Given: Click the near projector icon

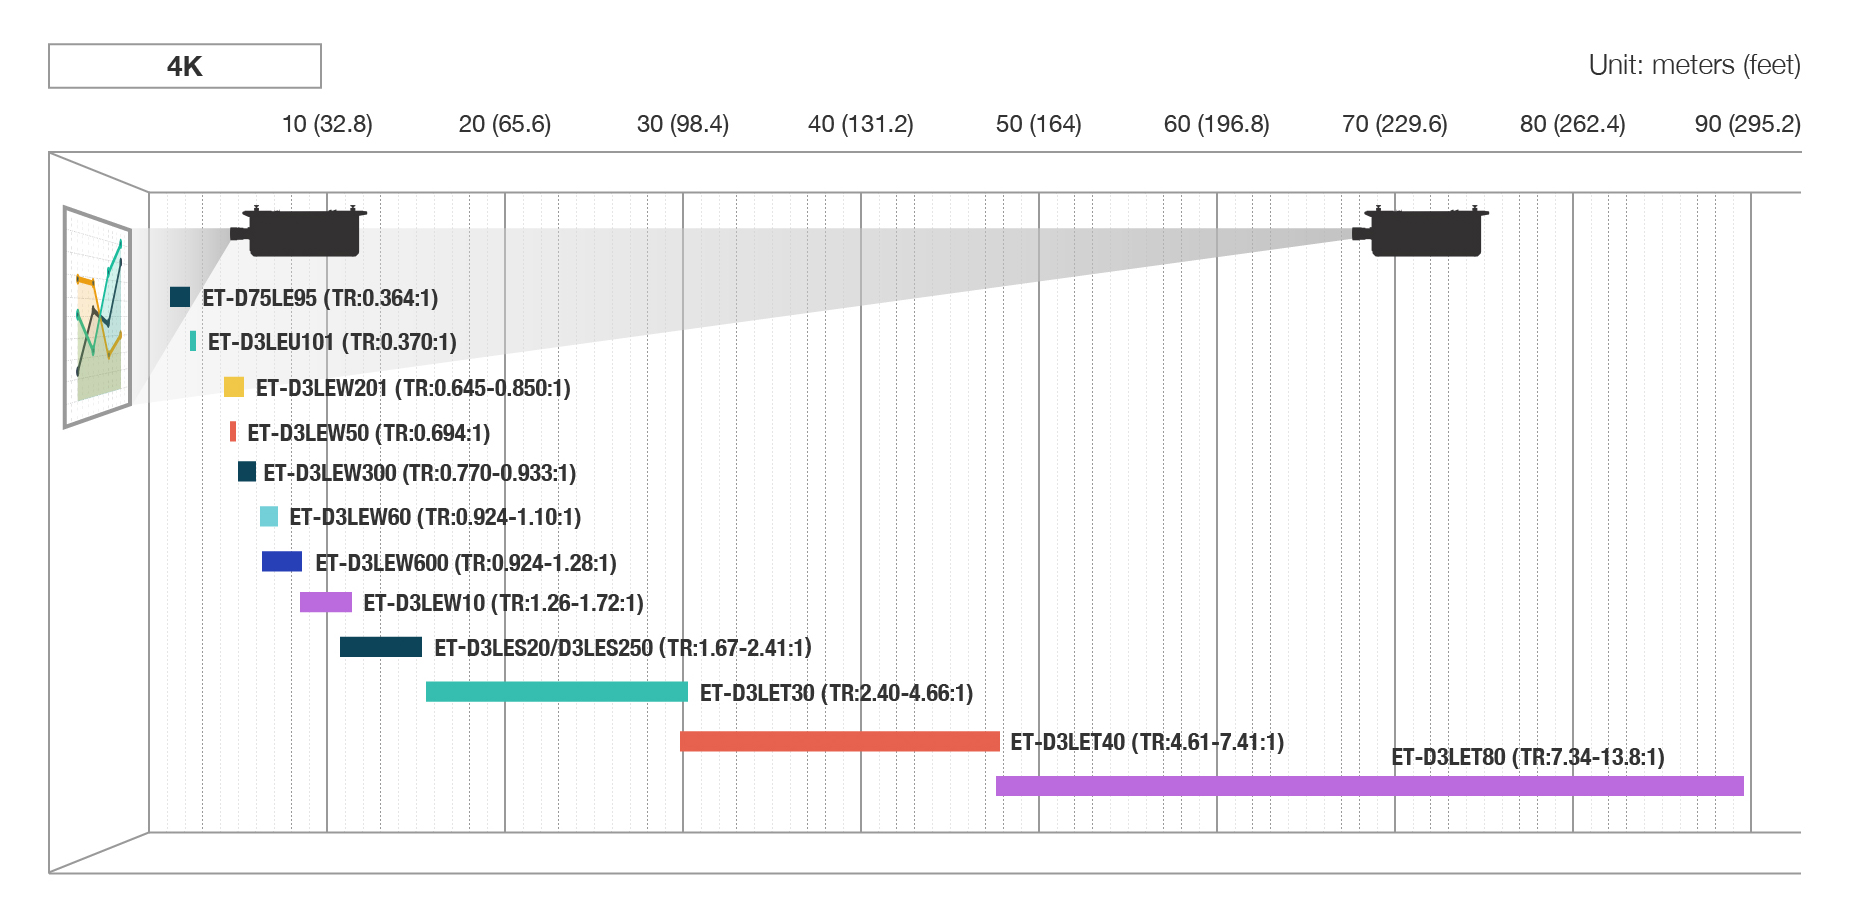Looking at the screenshot, I should coord(299,232).
